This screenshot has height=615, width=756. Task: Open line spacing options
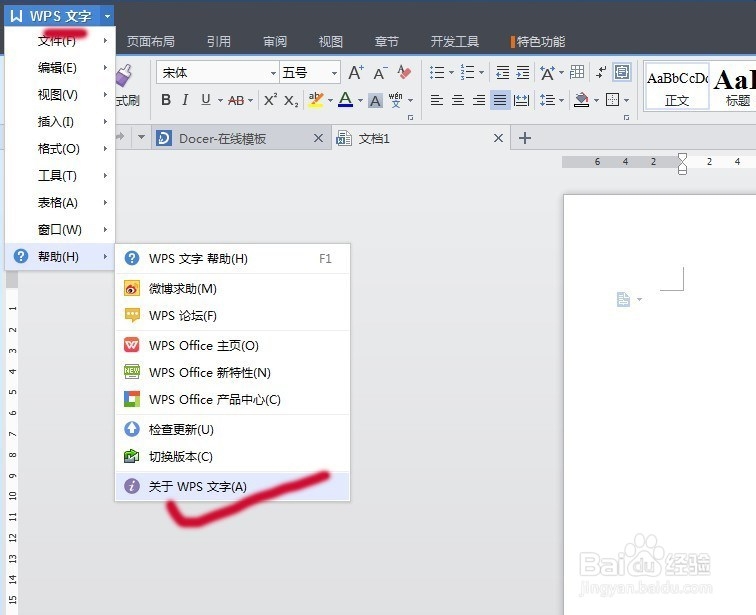[547, 100]
